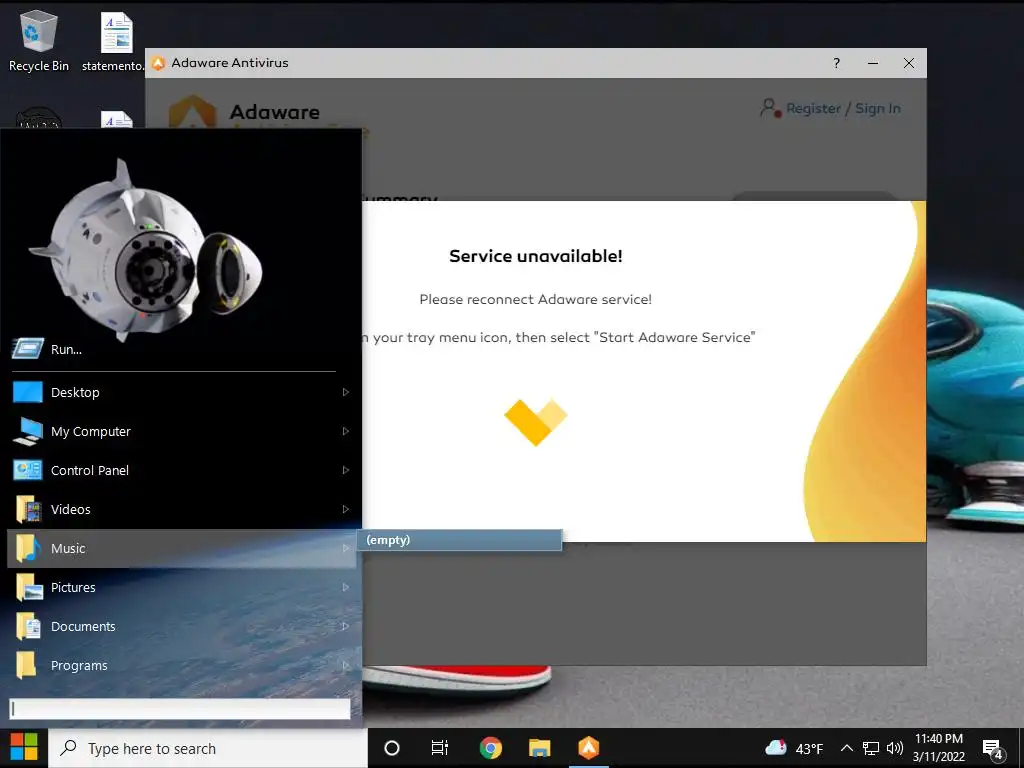Open Control Panel in start menu

[x=182, y=470]
